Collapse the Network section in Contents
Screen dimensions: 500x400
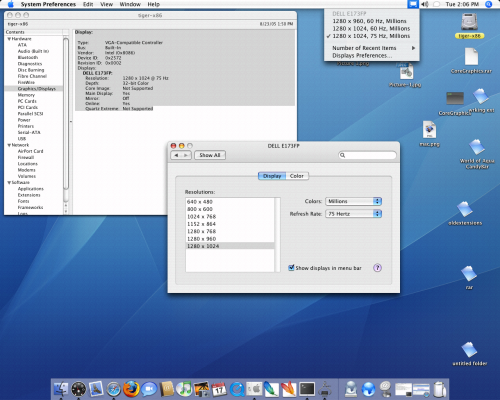pos(9,145)
